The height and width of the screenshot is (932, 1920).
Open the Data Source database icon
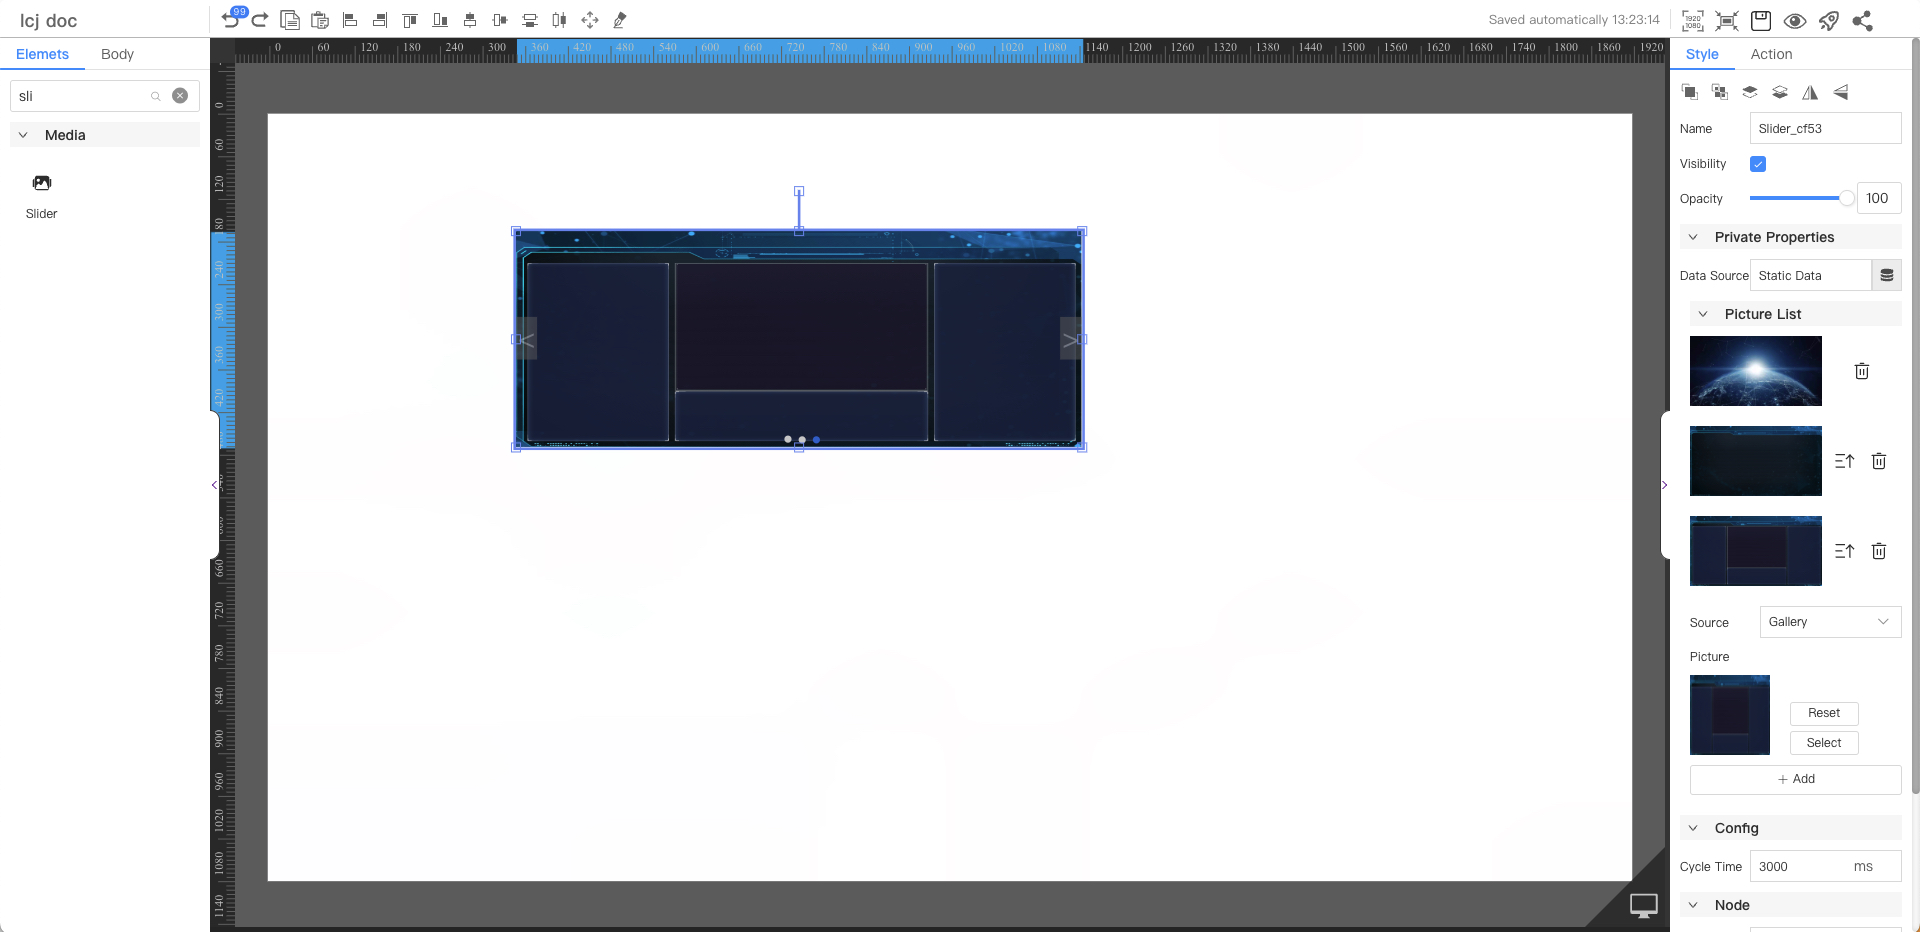coord(1887,275)
